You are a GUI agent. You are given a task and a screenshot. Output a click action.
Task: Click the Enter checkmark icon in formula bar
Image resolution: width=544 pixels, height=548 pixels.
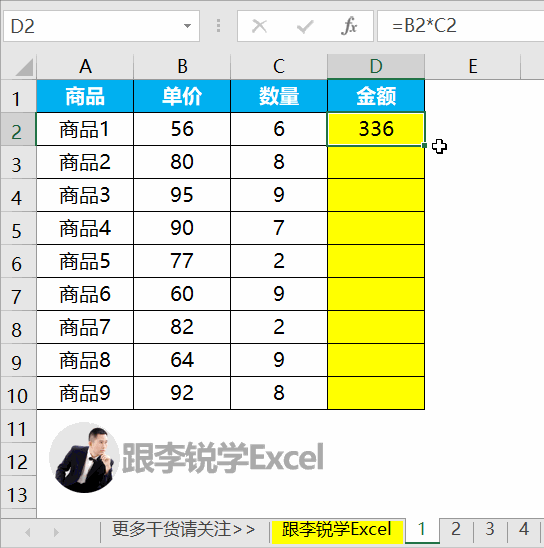coord(305,27)
